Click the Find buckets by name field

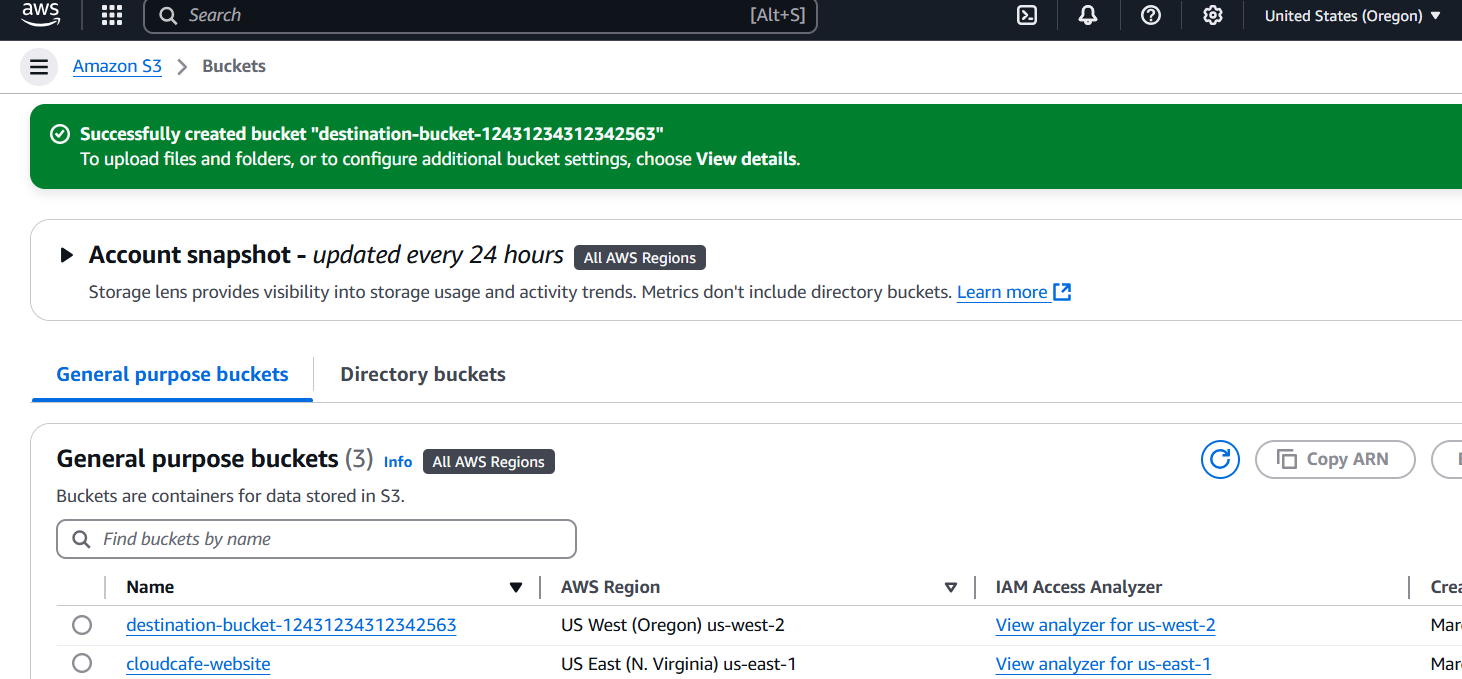(x=317, y=539)
